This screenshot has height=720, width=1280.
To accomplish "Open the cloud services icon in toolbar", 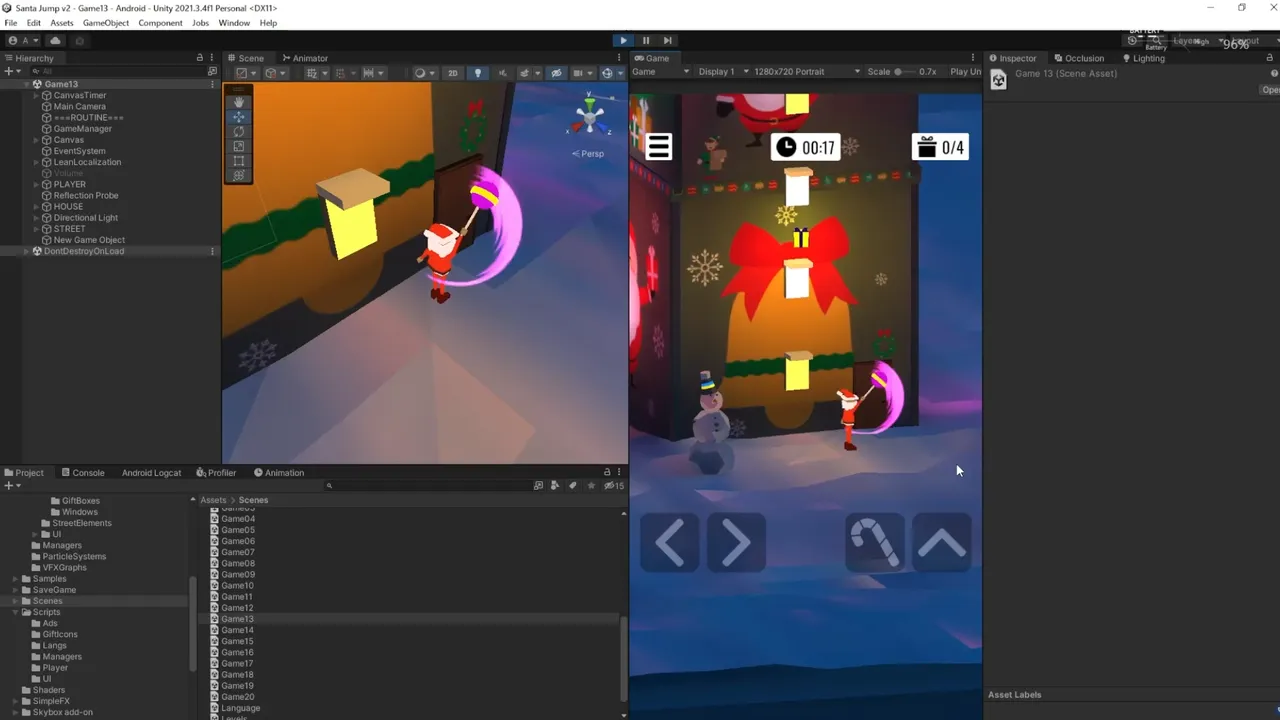I will click(x=55, y=41).
